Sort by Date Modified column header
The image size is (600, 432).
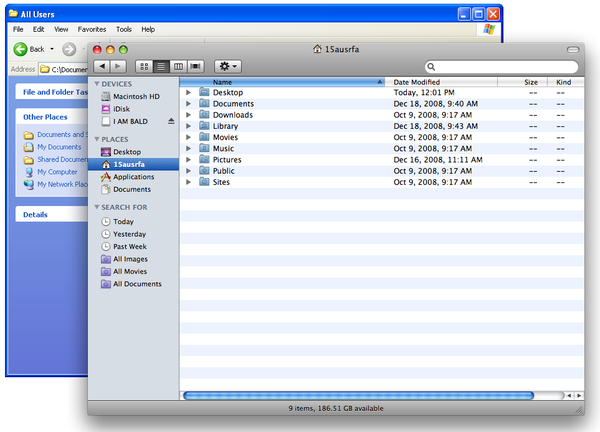point(441,82)
